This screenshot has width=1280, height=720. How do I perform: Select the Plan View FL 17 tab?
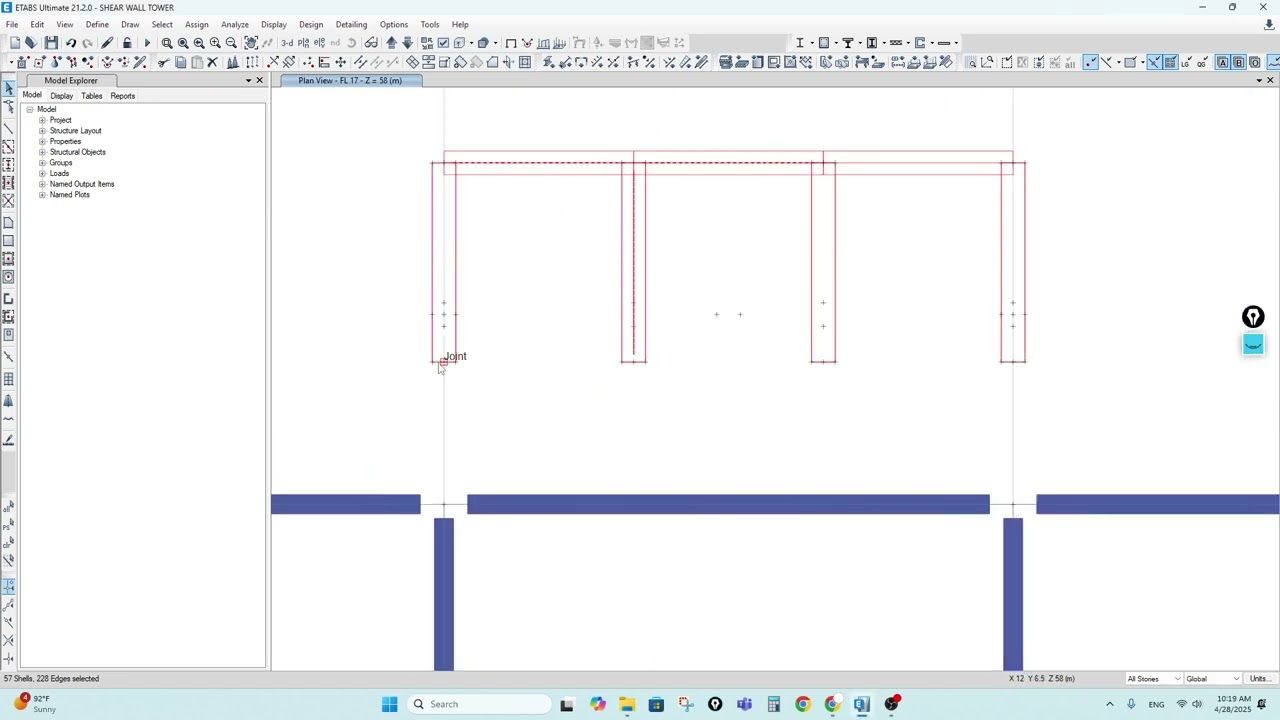[x=350, y=80]
